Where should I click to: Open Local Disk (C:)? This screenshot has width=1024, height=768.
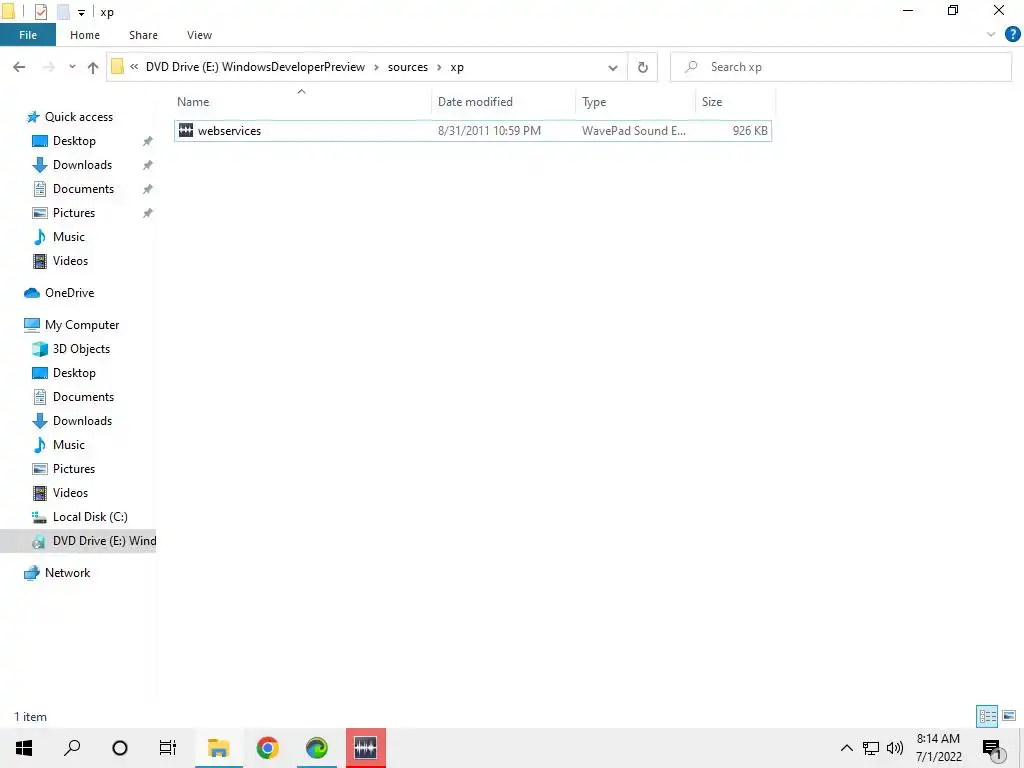(x=90, y=517)
